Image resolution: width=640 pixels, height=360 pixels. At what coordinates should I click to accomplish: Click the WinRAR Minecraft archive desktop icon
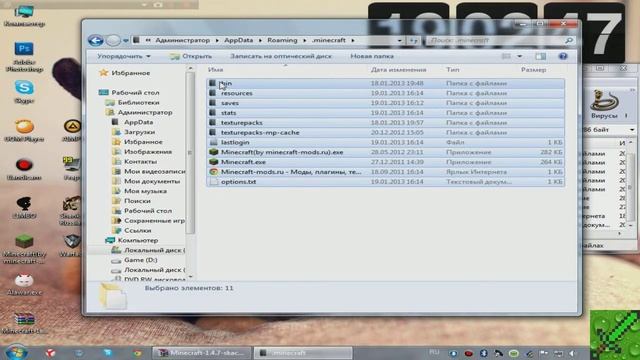(x=24, y=322)
